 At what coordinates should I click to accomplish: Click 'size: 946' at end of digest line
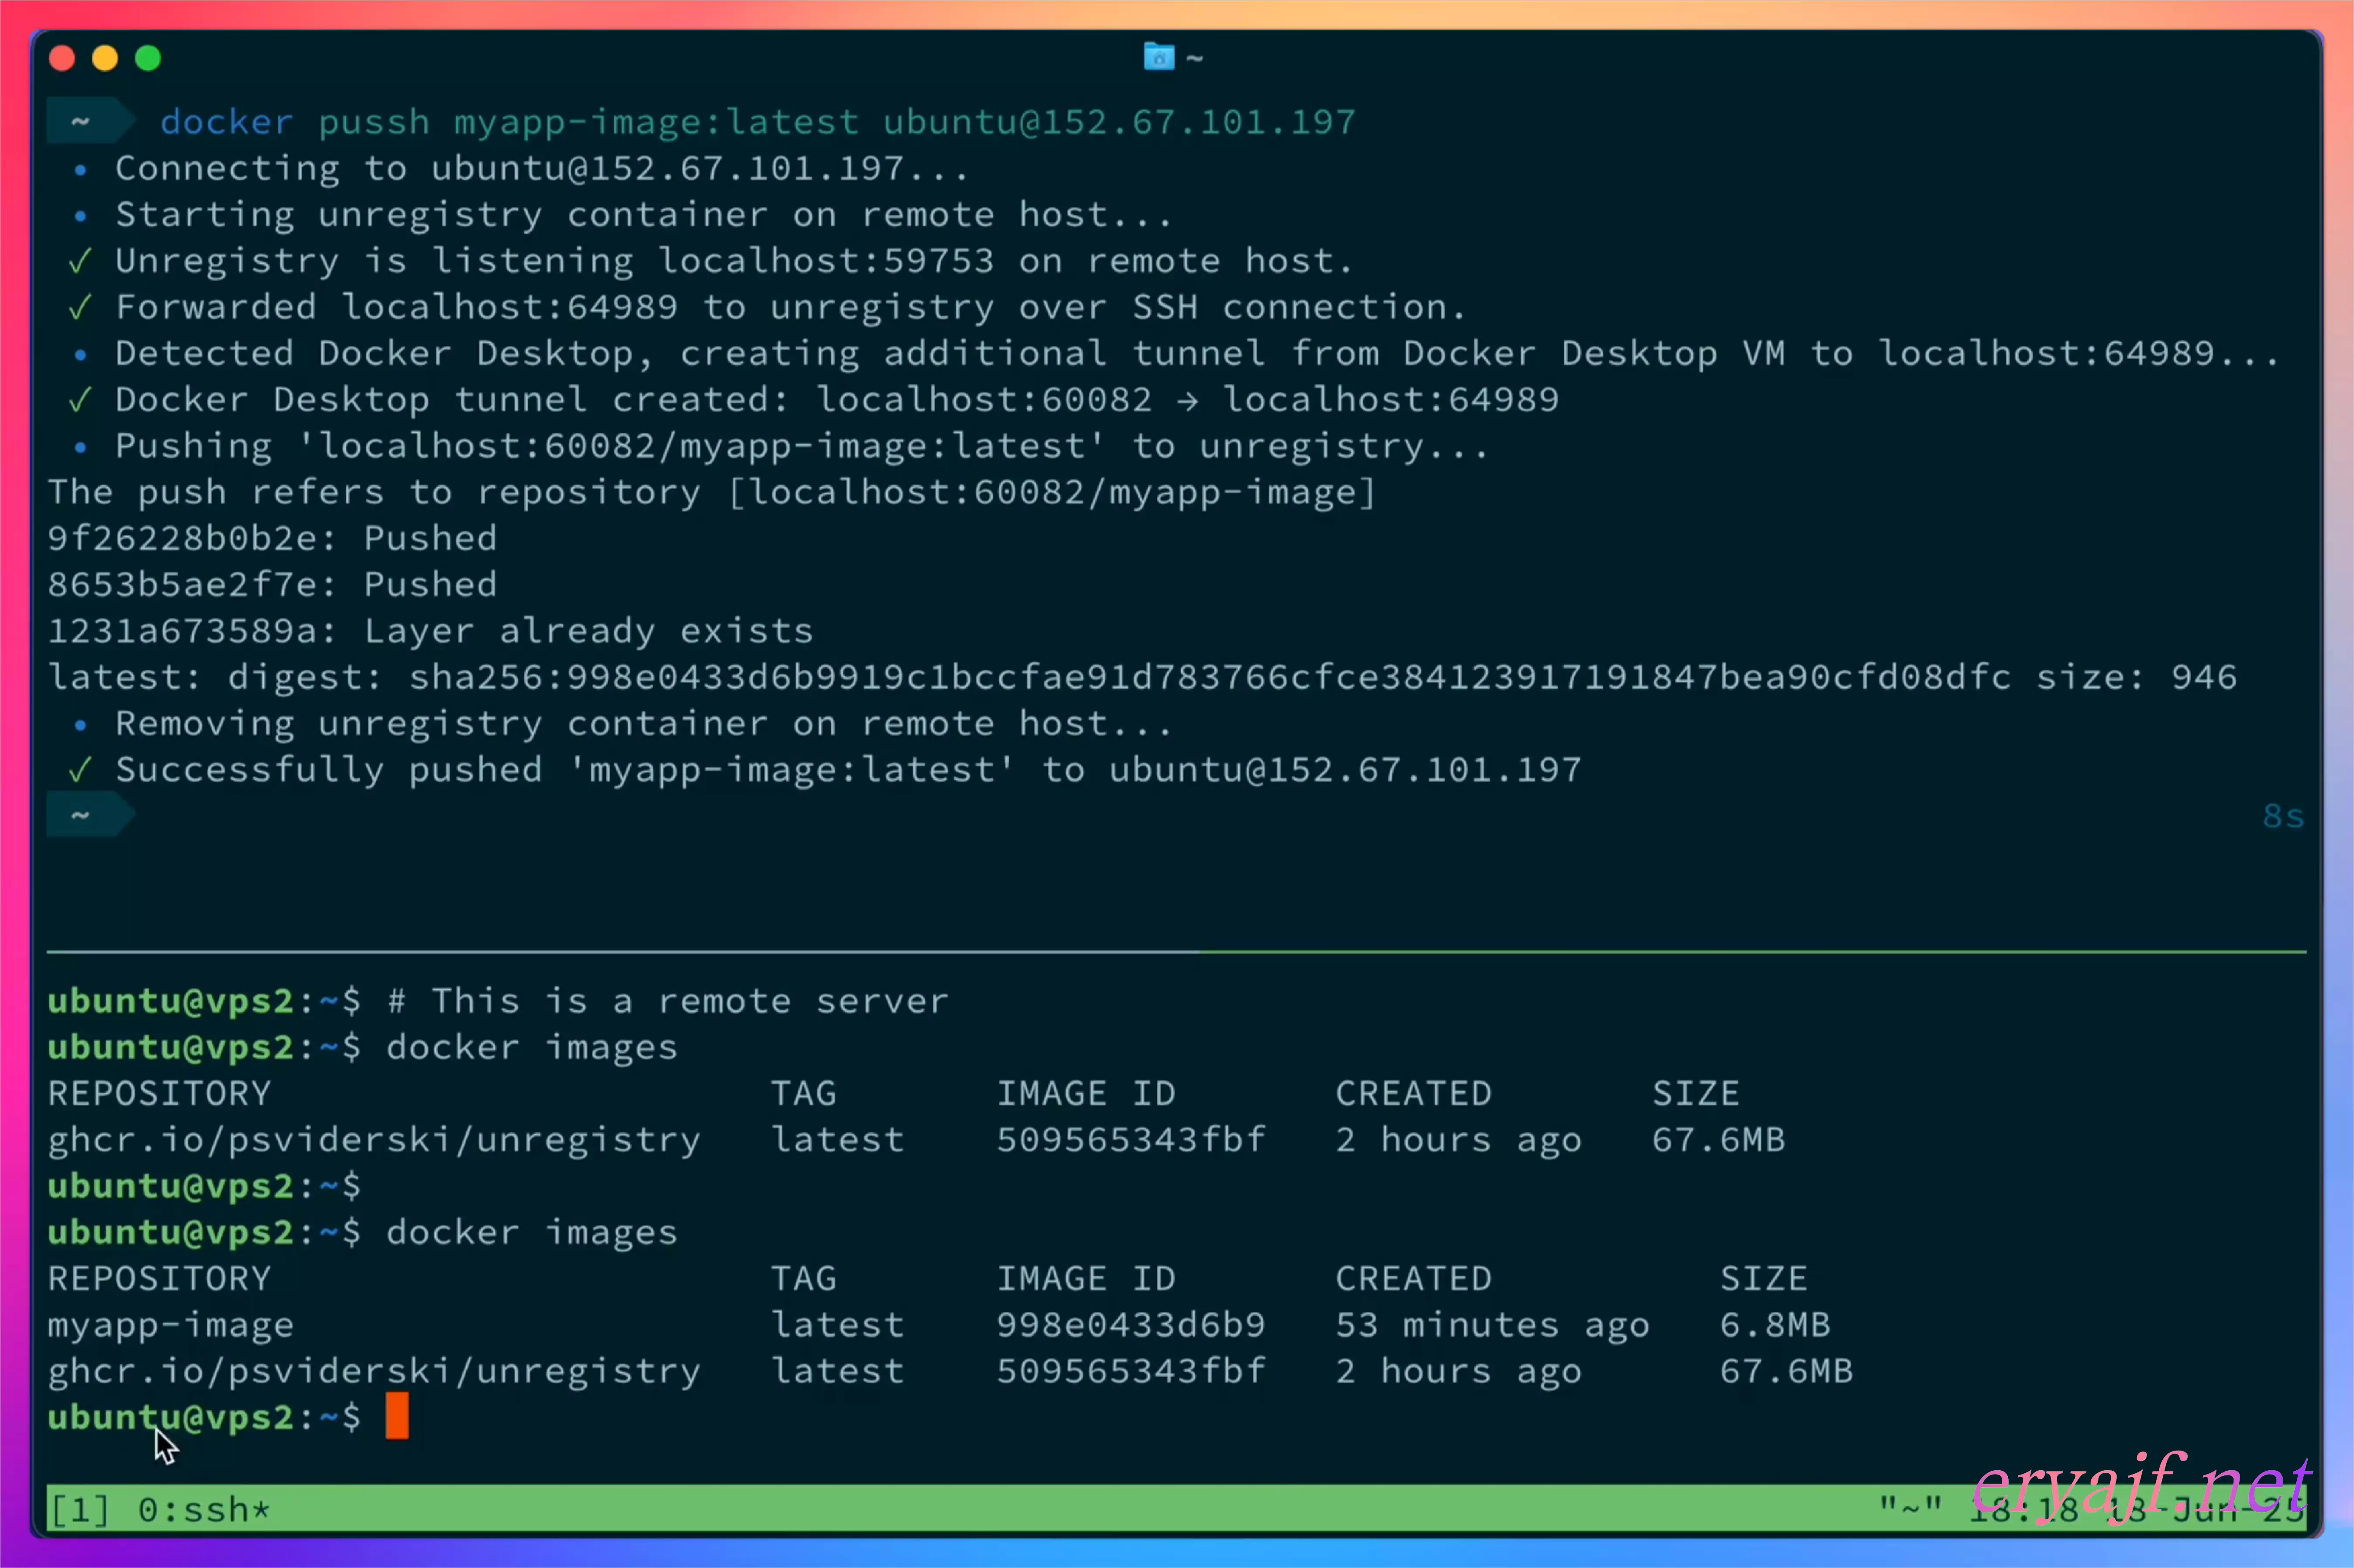(2136, 678)
